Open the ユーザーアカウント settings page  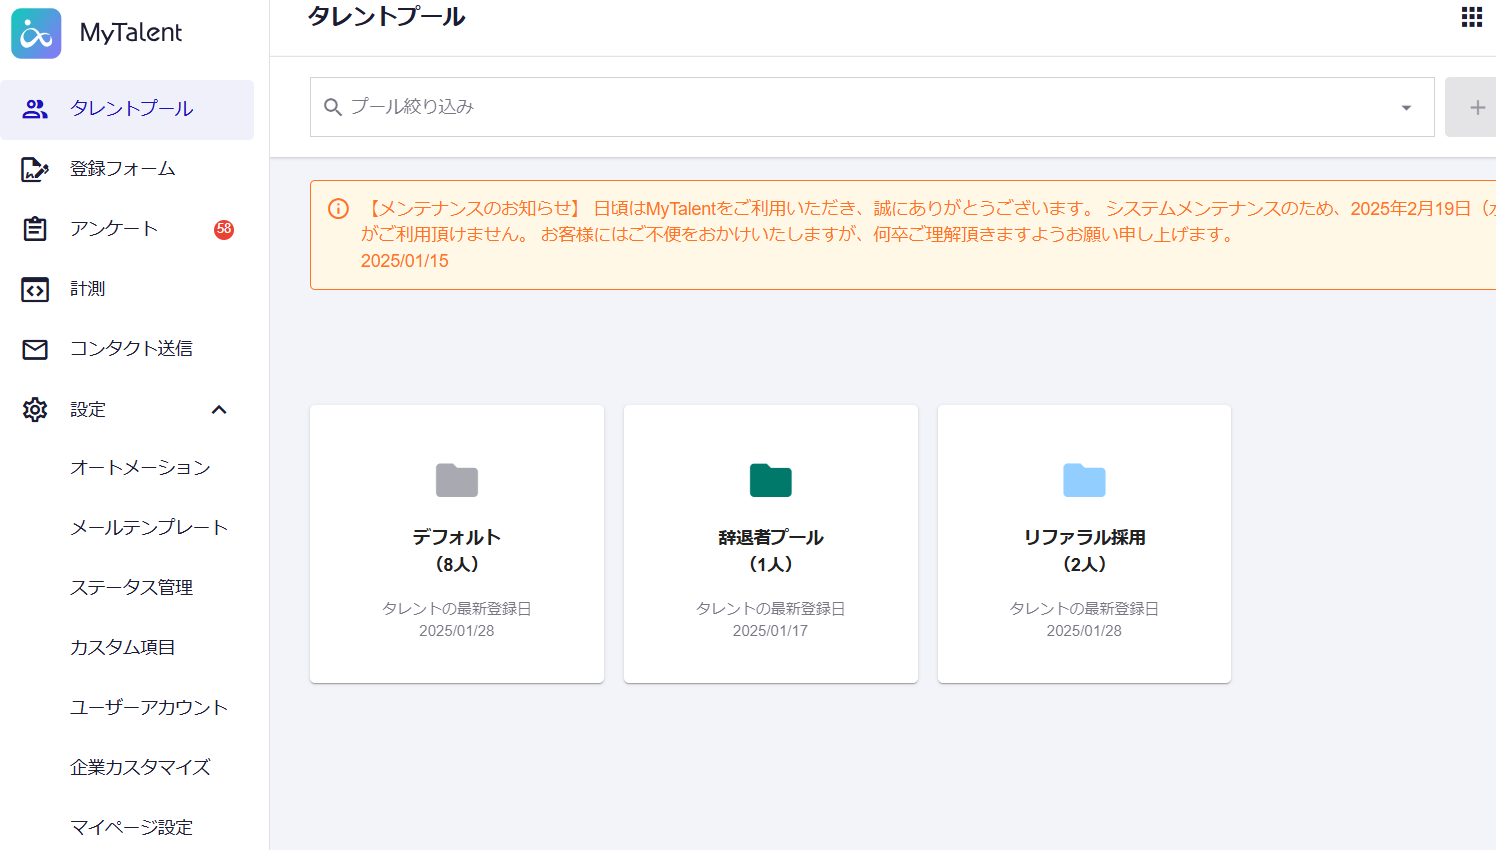pyautogui.click(x=149, y=708)
